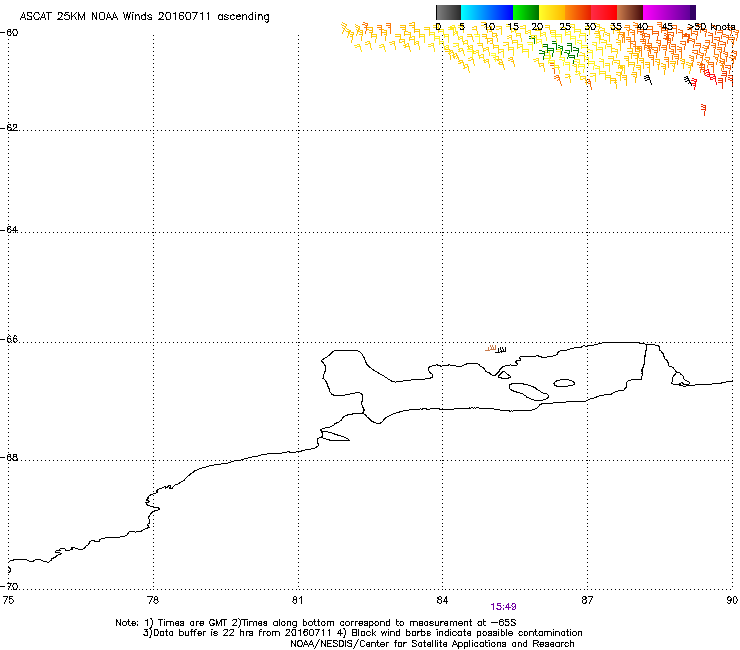Click the 78 longitude label
This screenshot has height=650, width=740.
153,600
